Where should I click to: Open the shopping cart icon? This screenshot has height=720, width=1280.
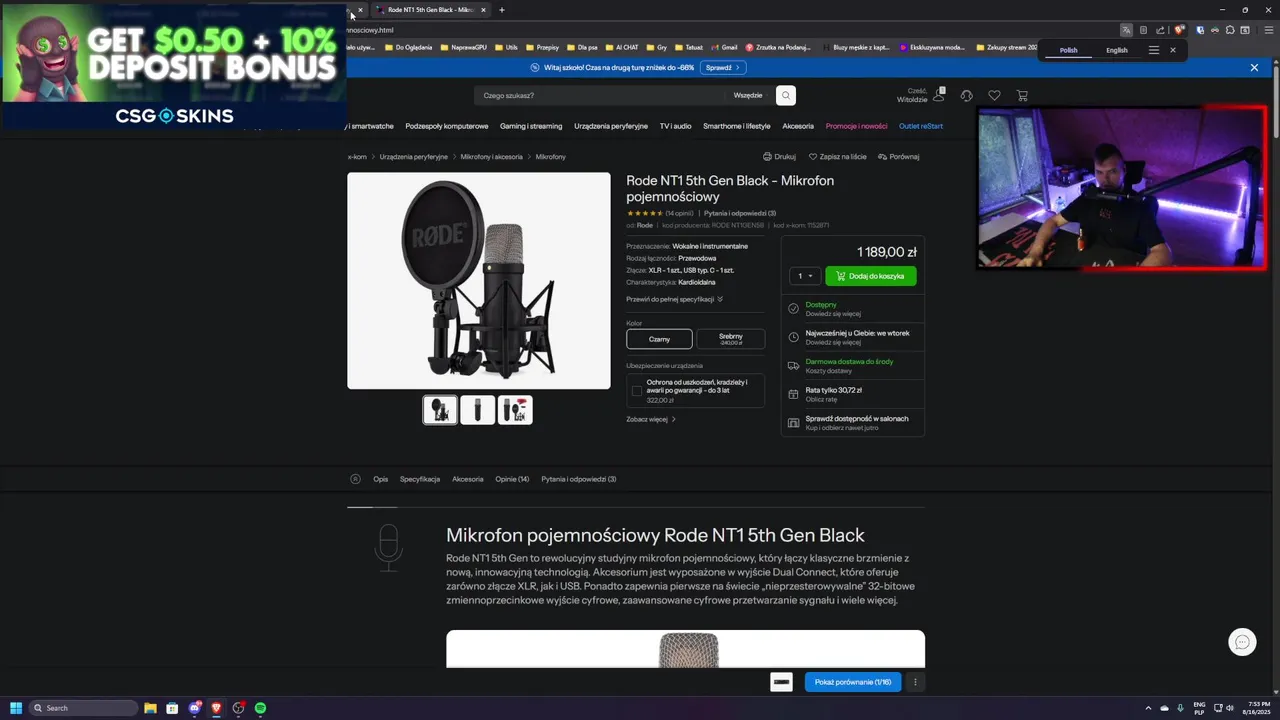coord(1022,96)
